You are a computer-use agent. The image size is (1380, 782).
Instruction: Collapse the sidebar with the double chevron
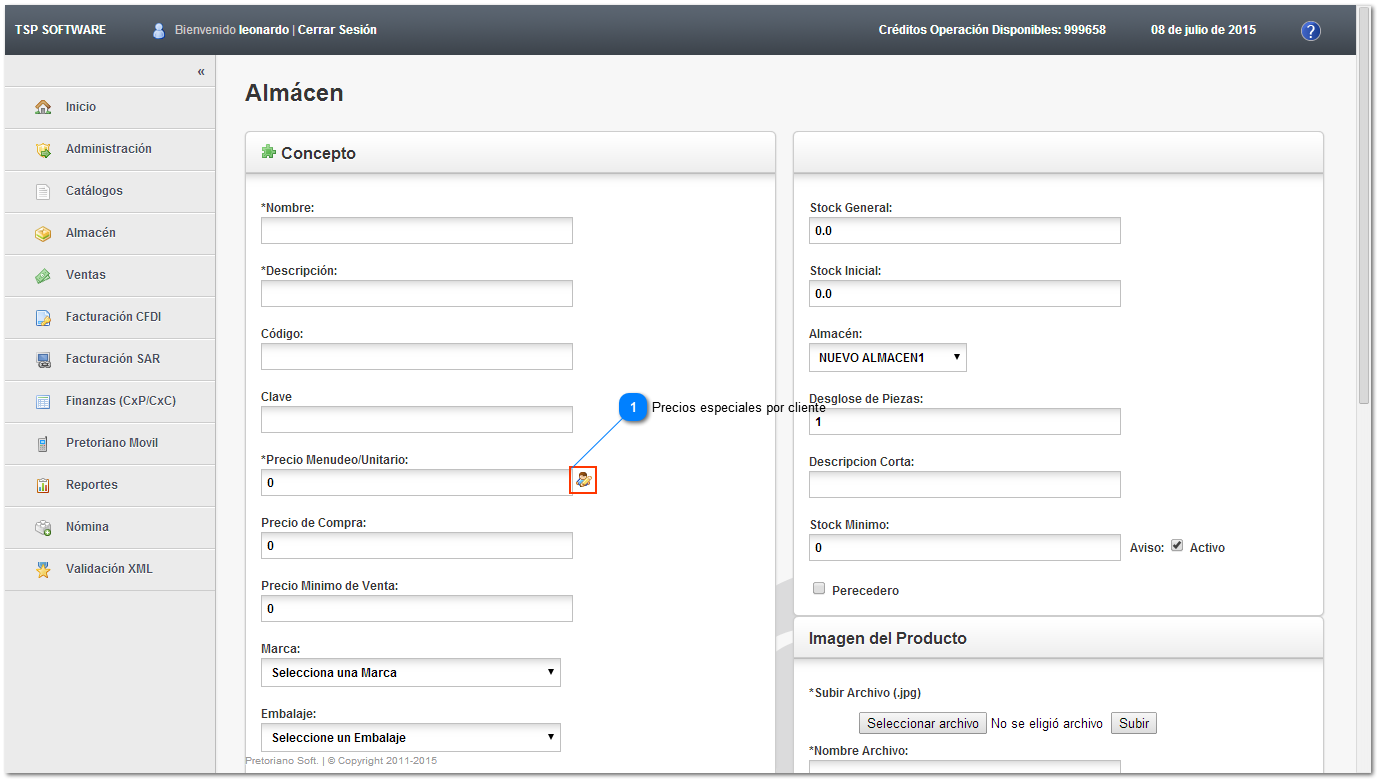click(201, 72)
